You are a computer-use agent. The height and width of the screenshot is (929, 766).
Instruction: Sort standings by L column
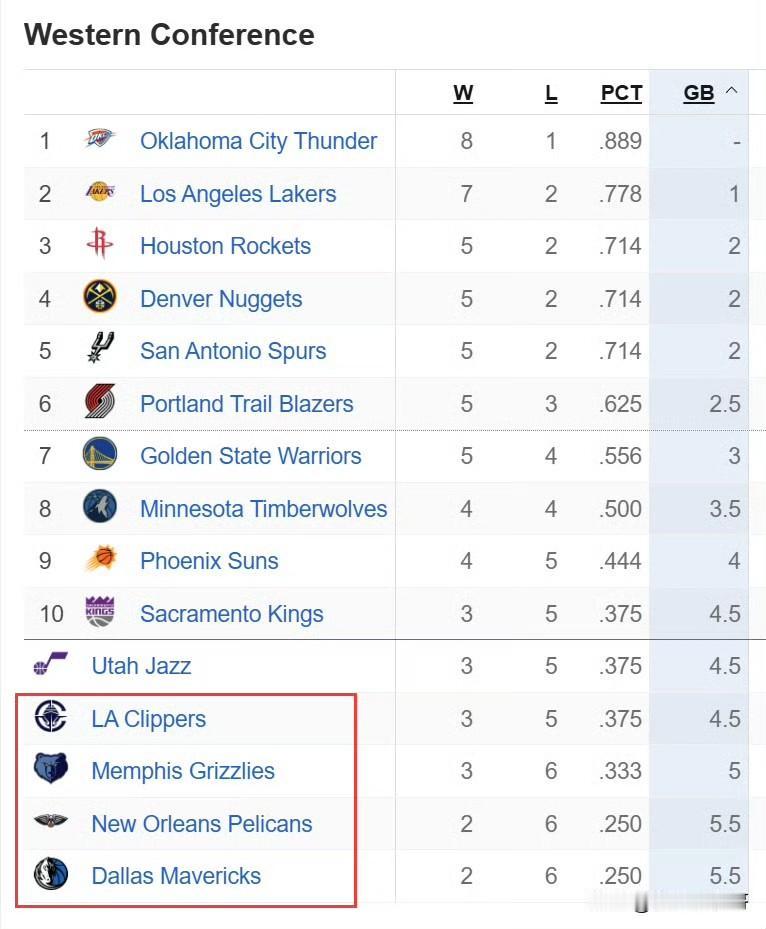551,94
